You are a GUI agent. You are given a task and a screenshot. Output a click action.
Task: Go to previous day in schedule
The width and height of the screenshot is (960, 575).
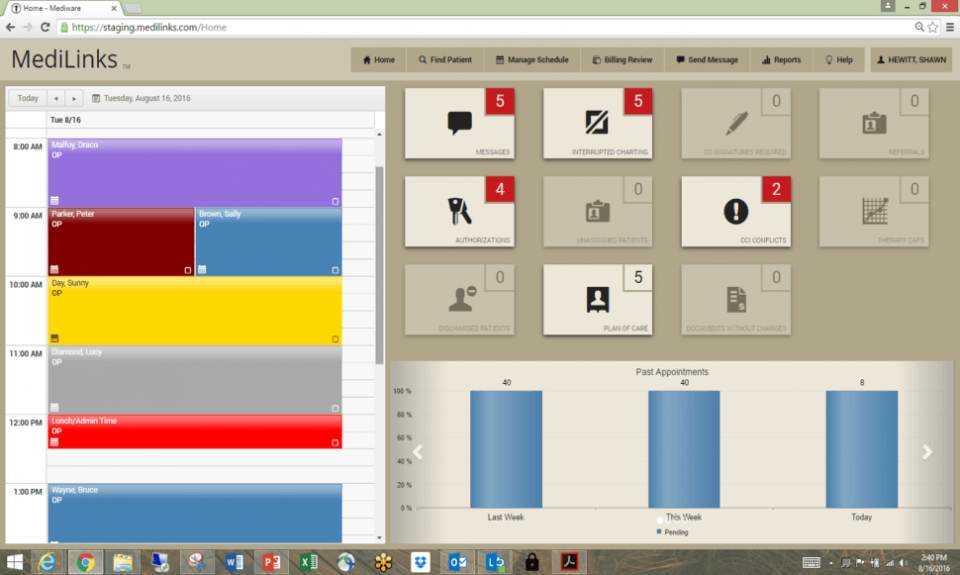56,98
